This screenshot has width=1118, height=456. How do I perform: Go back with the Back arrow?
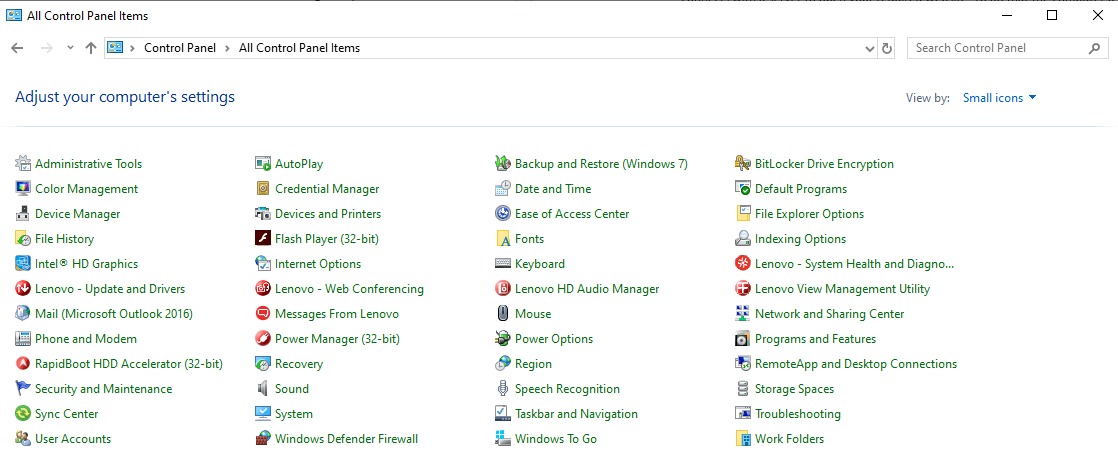point(17,48)
